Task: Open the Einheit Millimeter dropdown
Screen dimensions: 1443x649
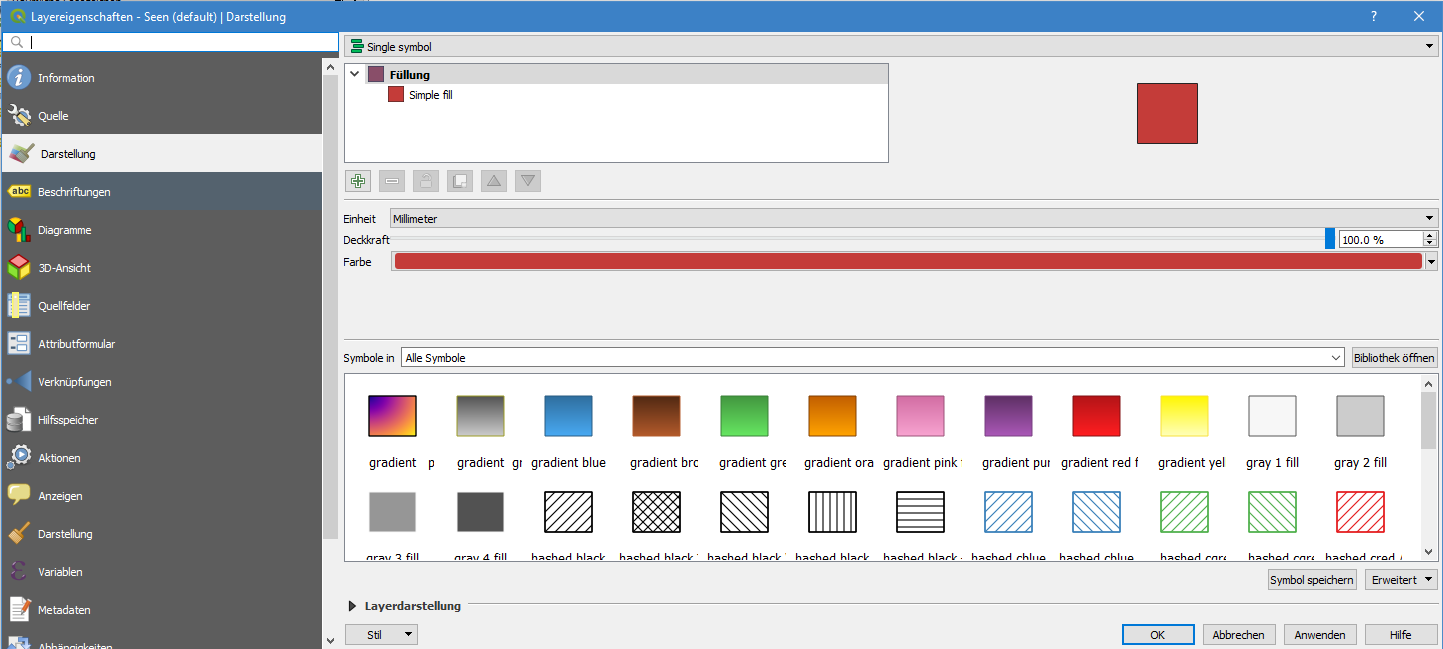Action: click(x=912, y=218)
